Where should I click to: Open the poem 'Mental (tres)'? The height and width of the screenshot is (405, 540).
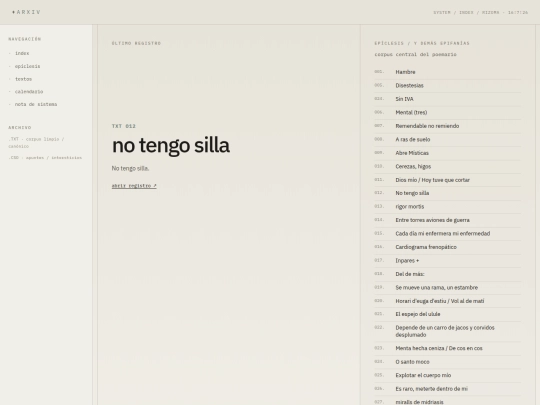[x=448, y=112]
